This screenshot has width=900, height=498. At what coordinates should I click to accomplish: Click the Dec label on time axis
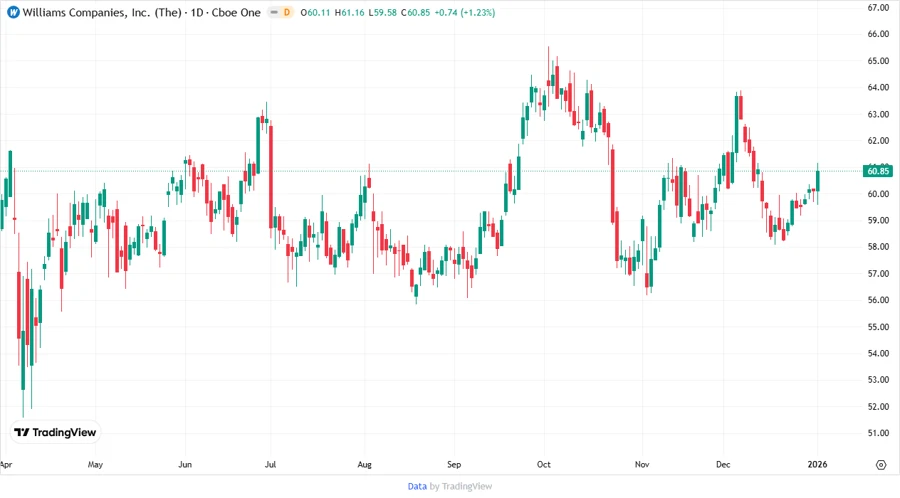723,465
